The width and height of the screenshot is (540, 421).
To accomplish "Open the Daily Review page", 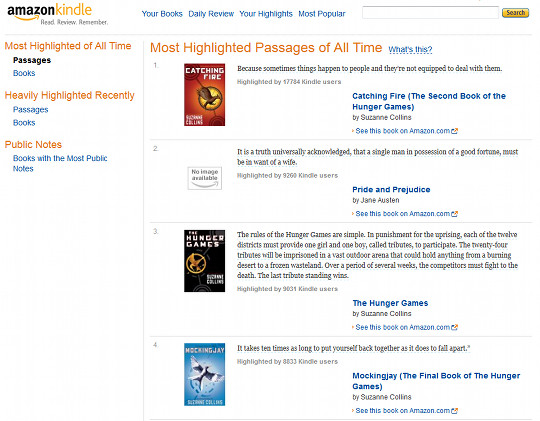I will (x=211, y=14).
